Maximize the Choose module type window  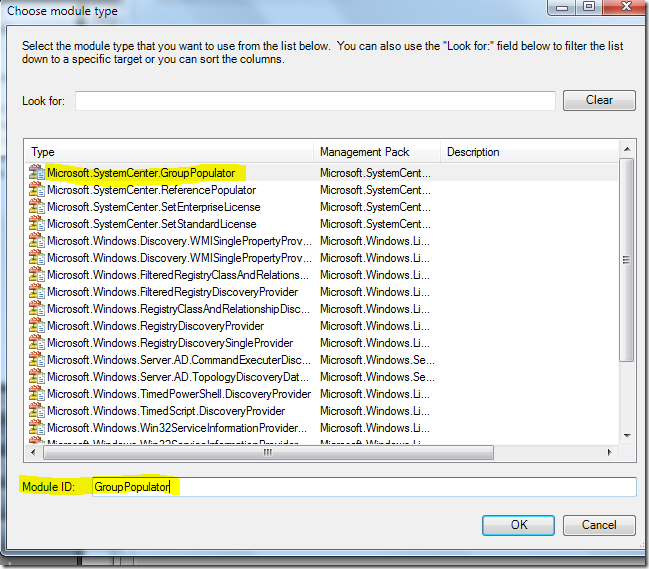pyautogui.click(x=589, y=7)
